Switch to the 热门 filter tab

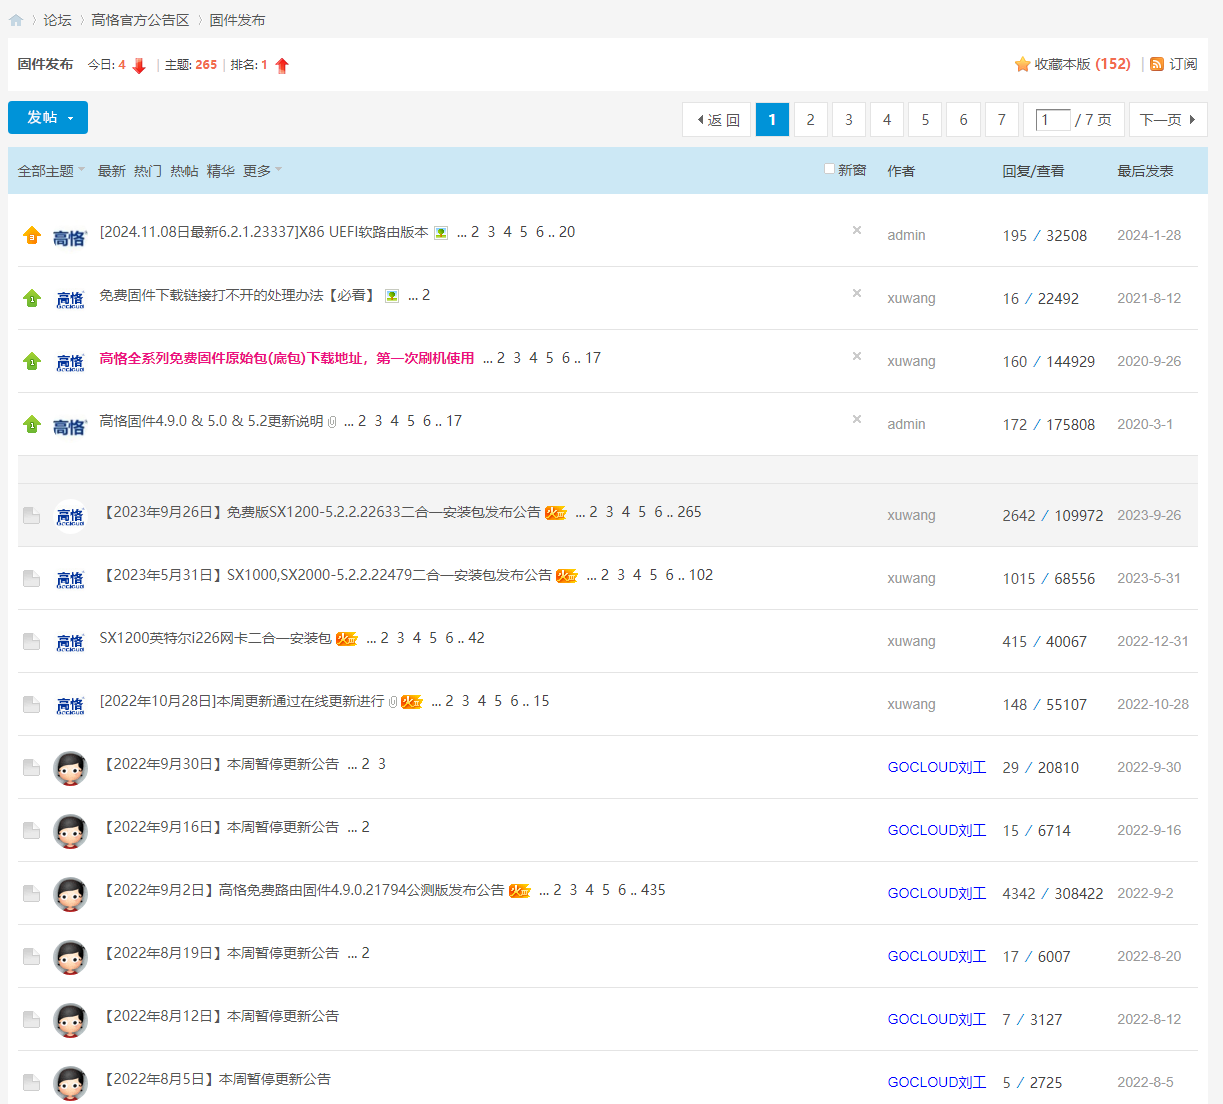click(x=148, y=171)
